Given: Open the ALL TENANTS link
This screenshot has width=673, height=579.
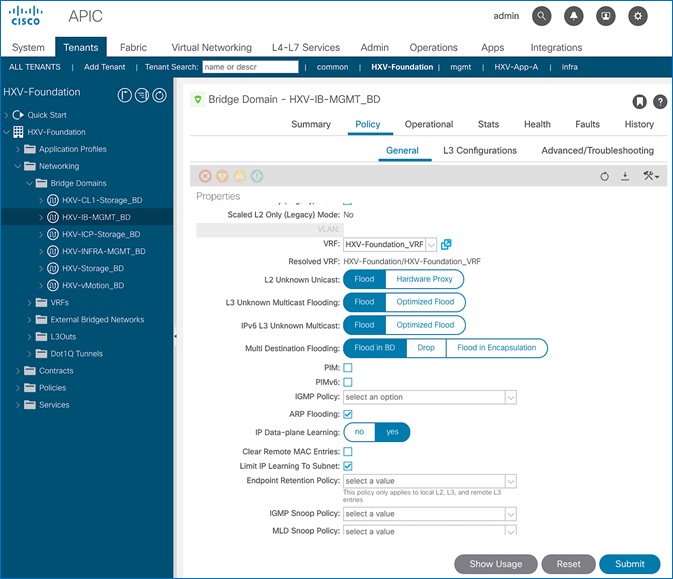Looking at the screenshot, I should click(x=35, y=67).
